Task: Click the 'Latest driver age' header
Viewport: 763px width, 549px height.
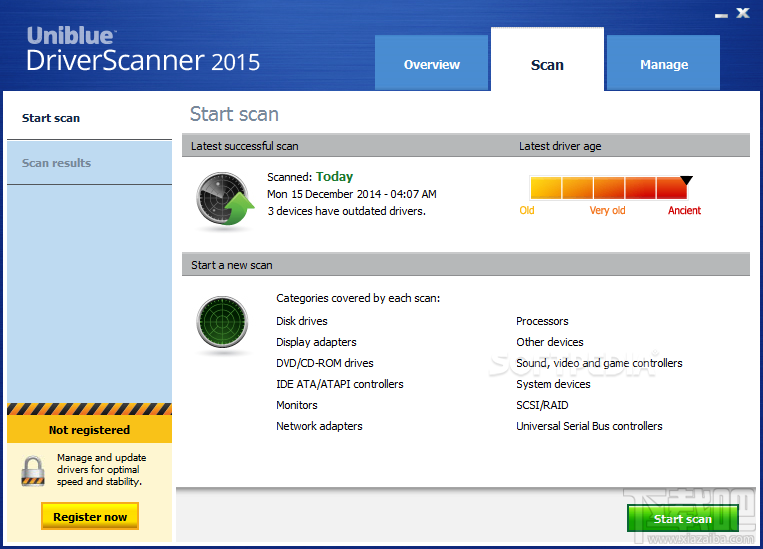Action: (560, 146)
